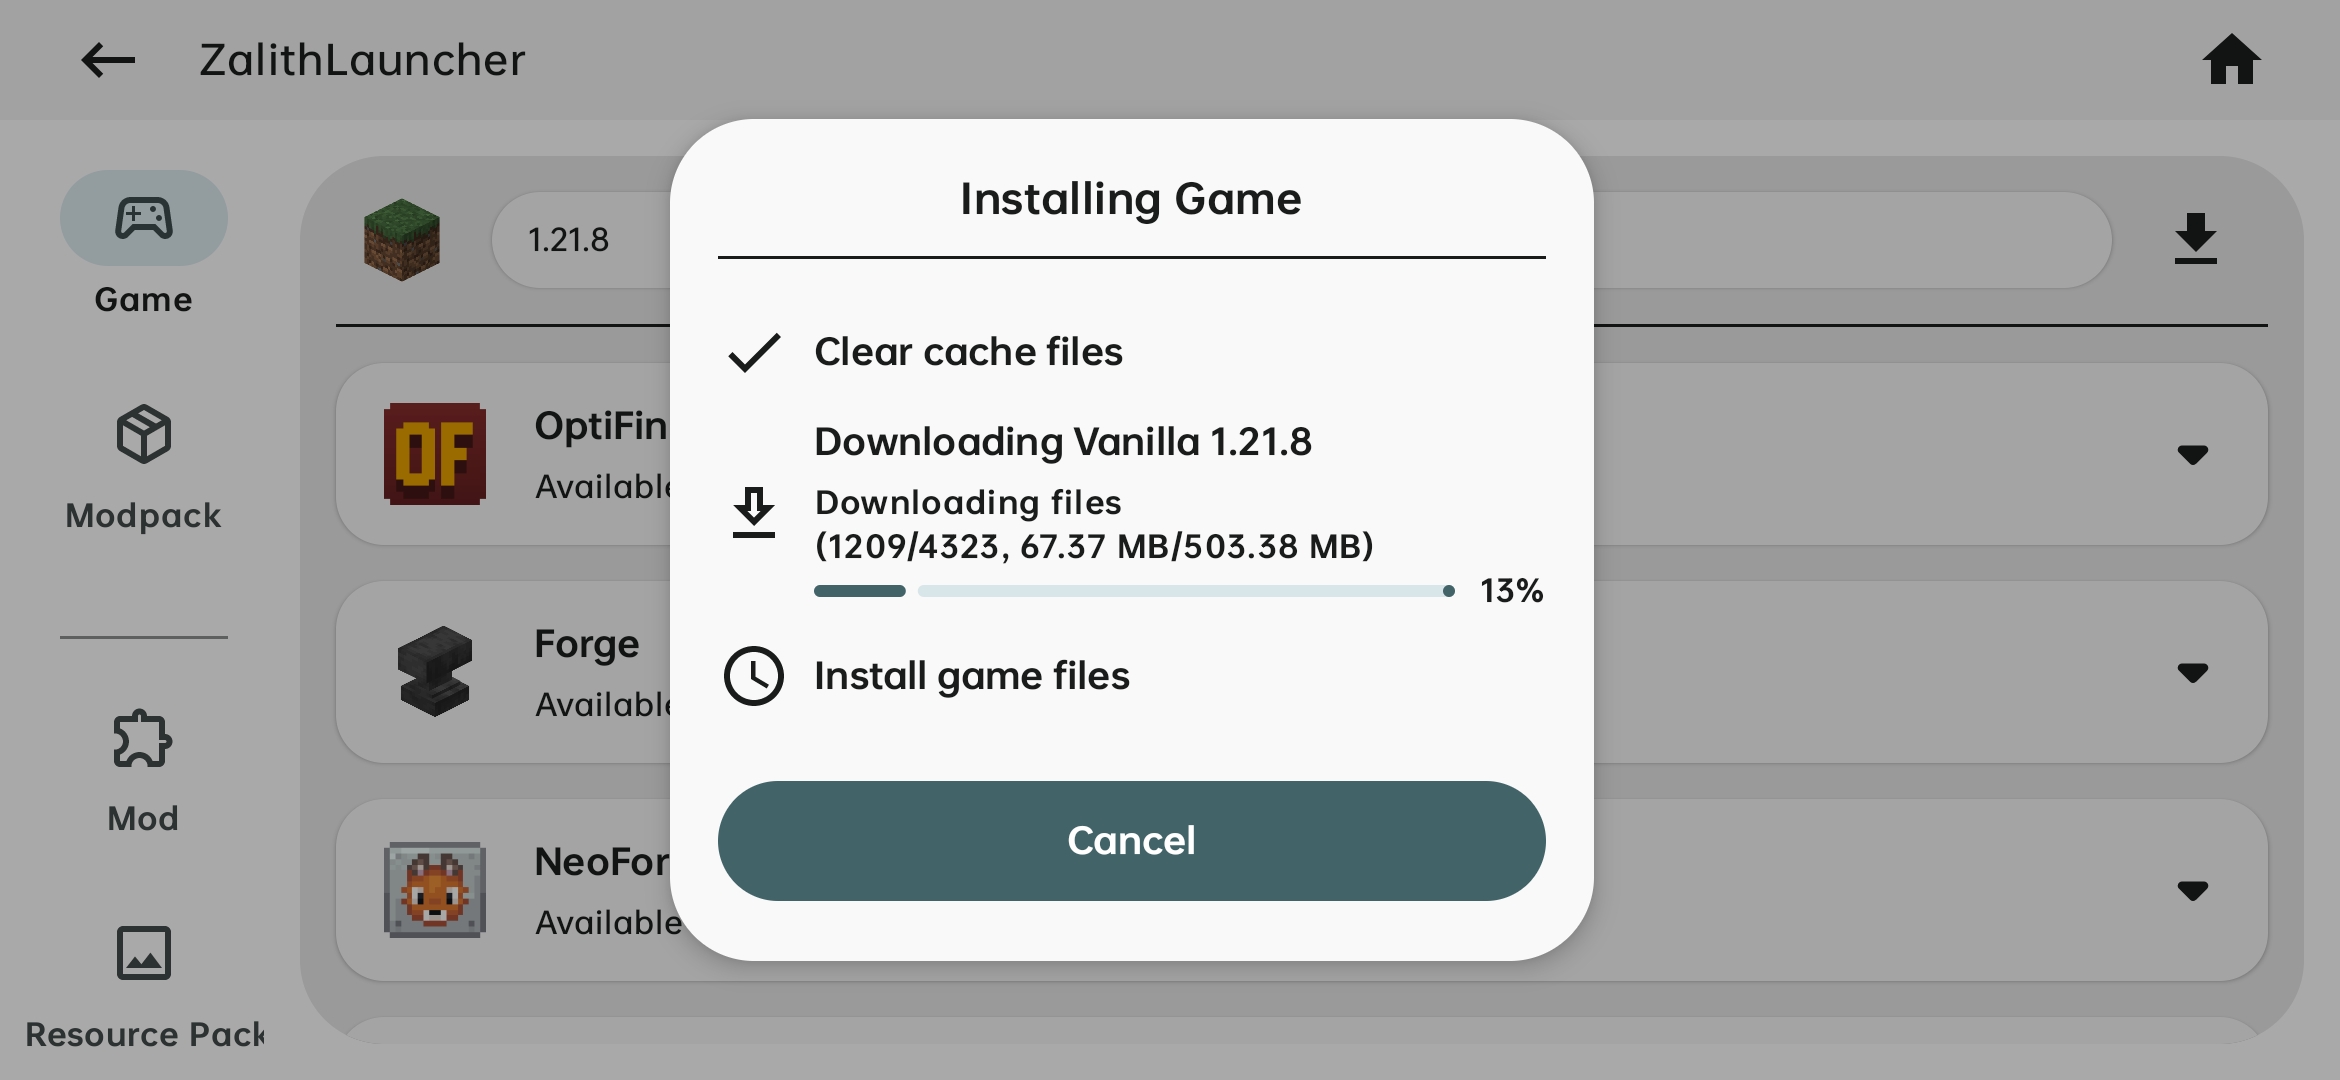Toggle the Clear cache files checkmark
Image resolution: width=2340 pixels, height=1080 pixels.
point(754,352)
